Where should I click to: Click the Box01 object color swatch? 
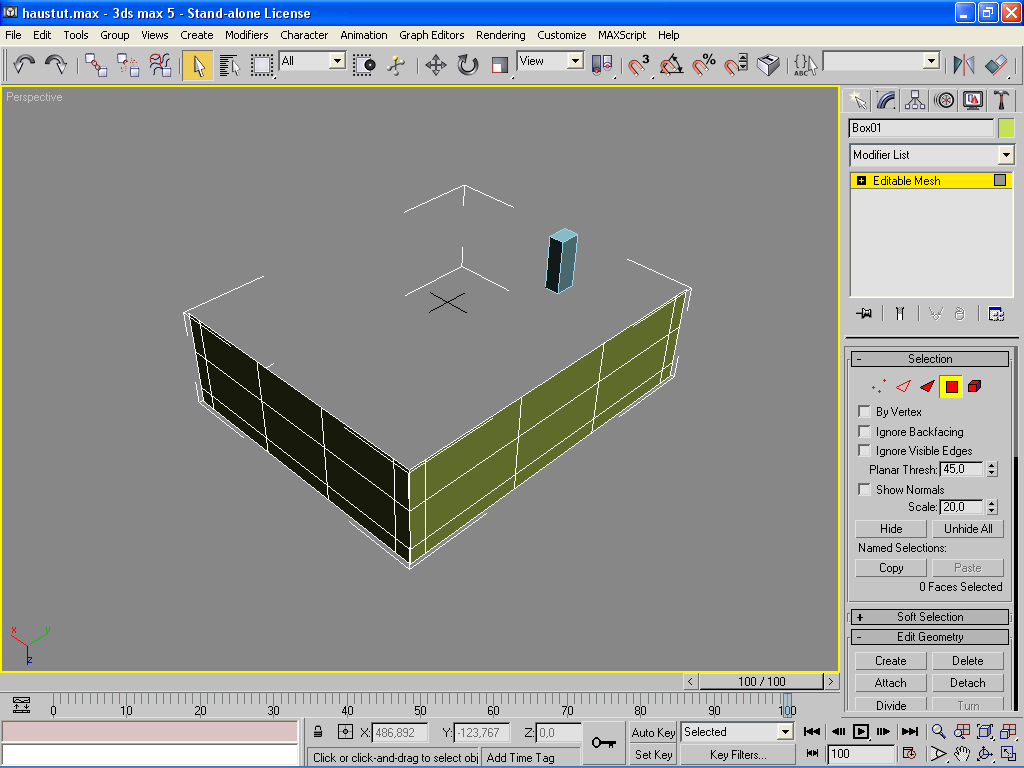click(1005, 128)
